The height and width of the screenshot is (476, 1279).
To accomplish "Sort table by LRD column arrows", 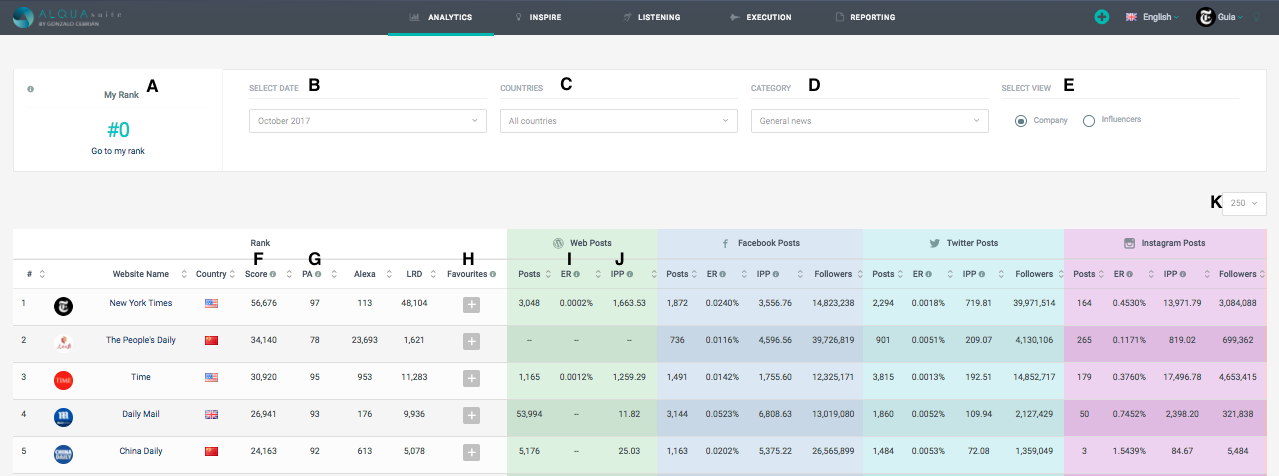I will pos(432,274).
